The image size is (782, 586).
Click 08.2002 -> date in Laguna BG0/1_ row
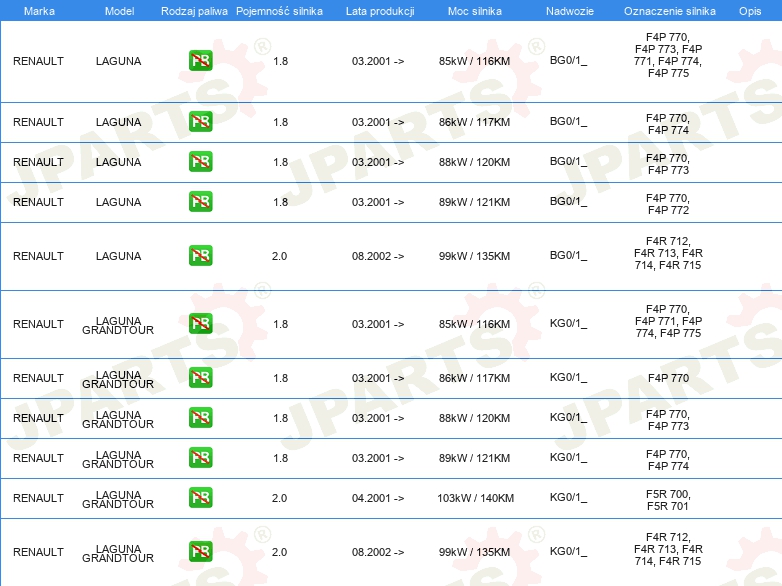pos(378,256)
